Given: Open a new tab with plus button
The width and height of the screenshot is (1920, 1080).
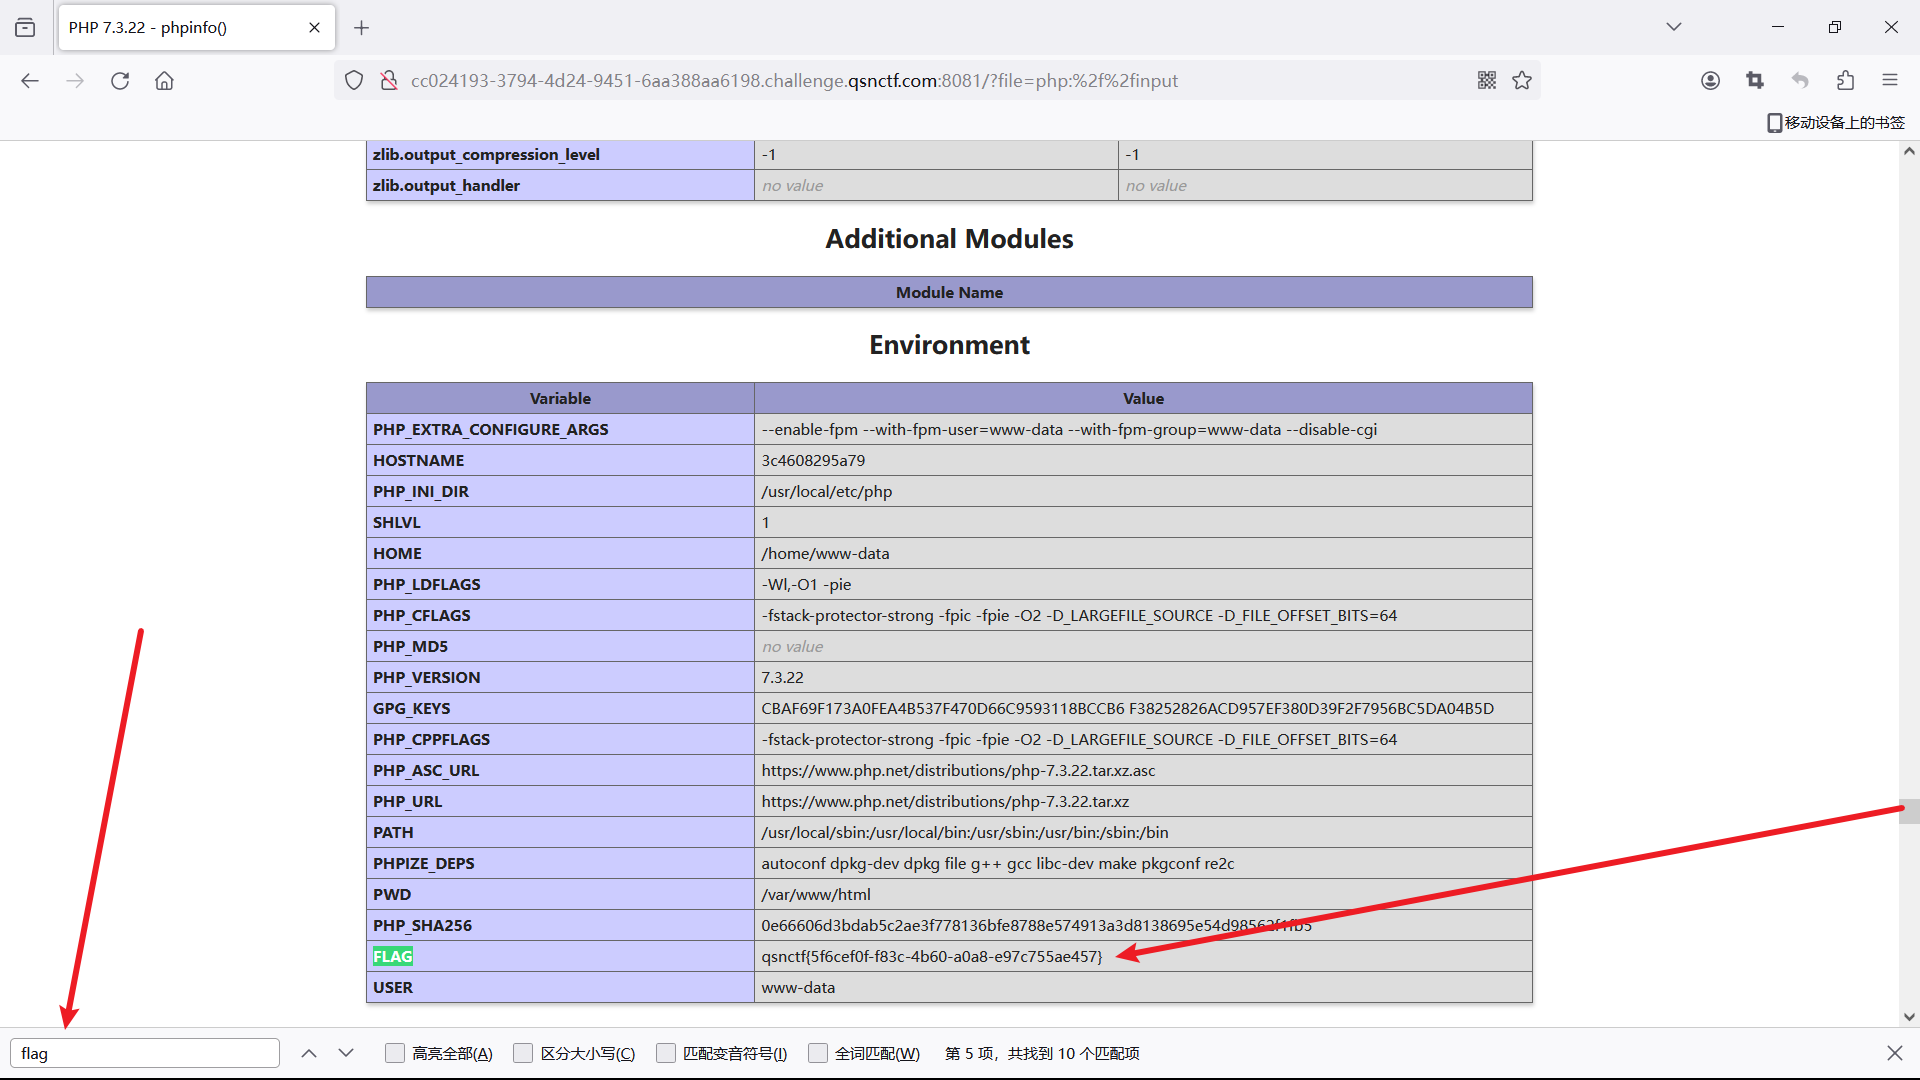Looking at the screenshot, I should pos(362,27).
